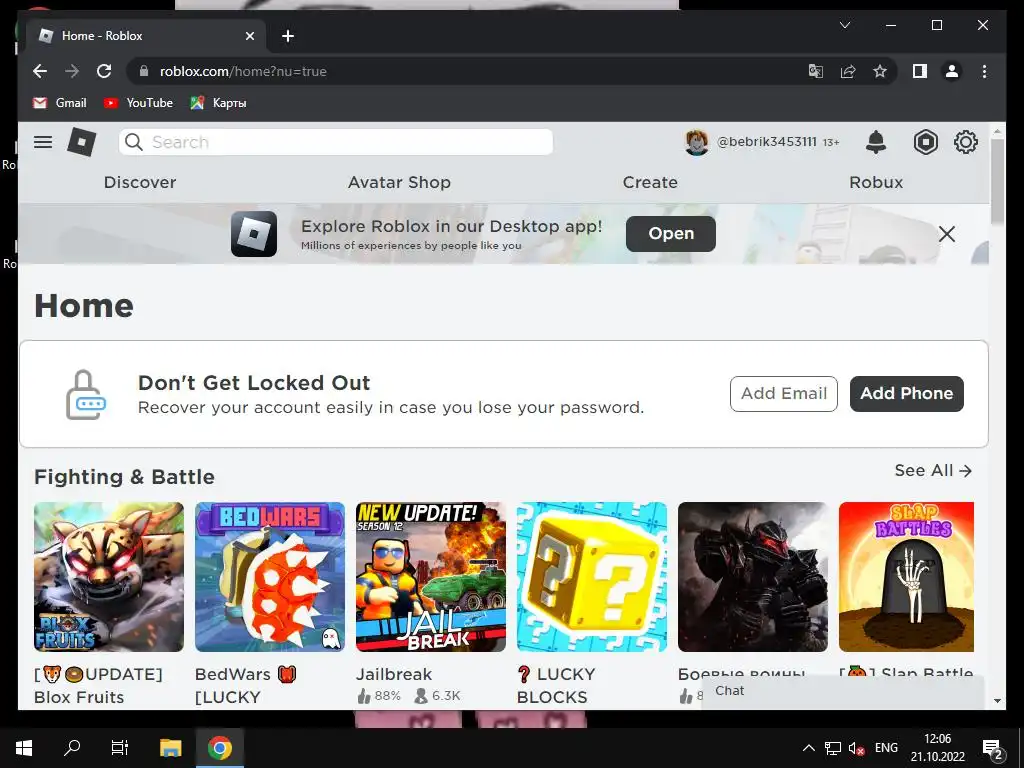Screen dimensions: 1024x768
Task: Open the notifications bell
Action: coord(876,142)
